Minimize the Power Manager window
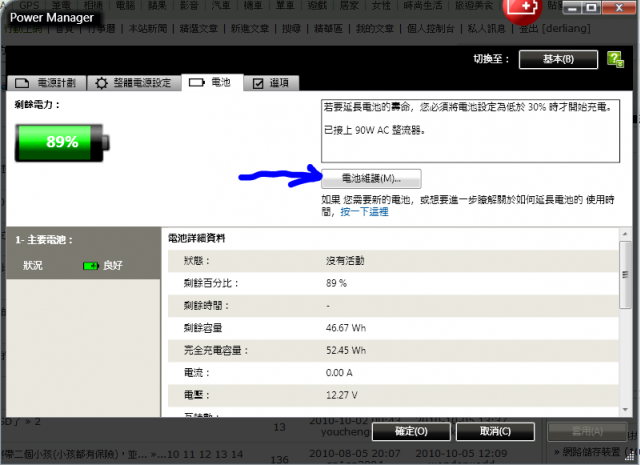Screen dimensions: 640x465 tap(573, 8)
